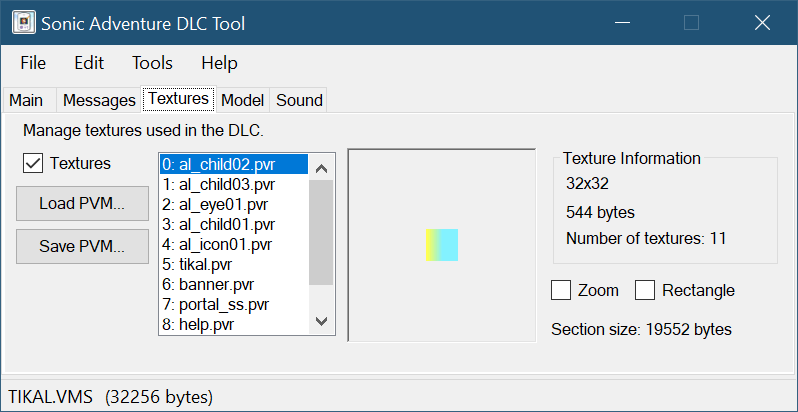The width and height of the screenshot is (798, 412).
Task: Open the Edit menu
Action: pos(89,63)
